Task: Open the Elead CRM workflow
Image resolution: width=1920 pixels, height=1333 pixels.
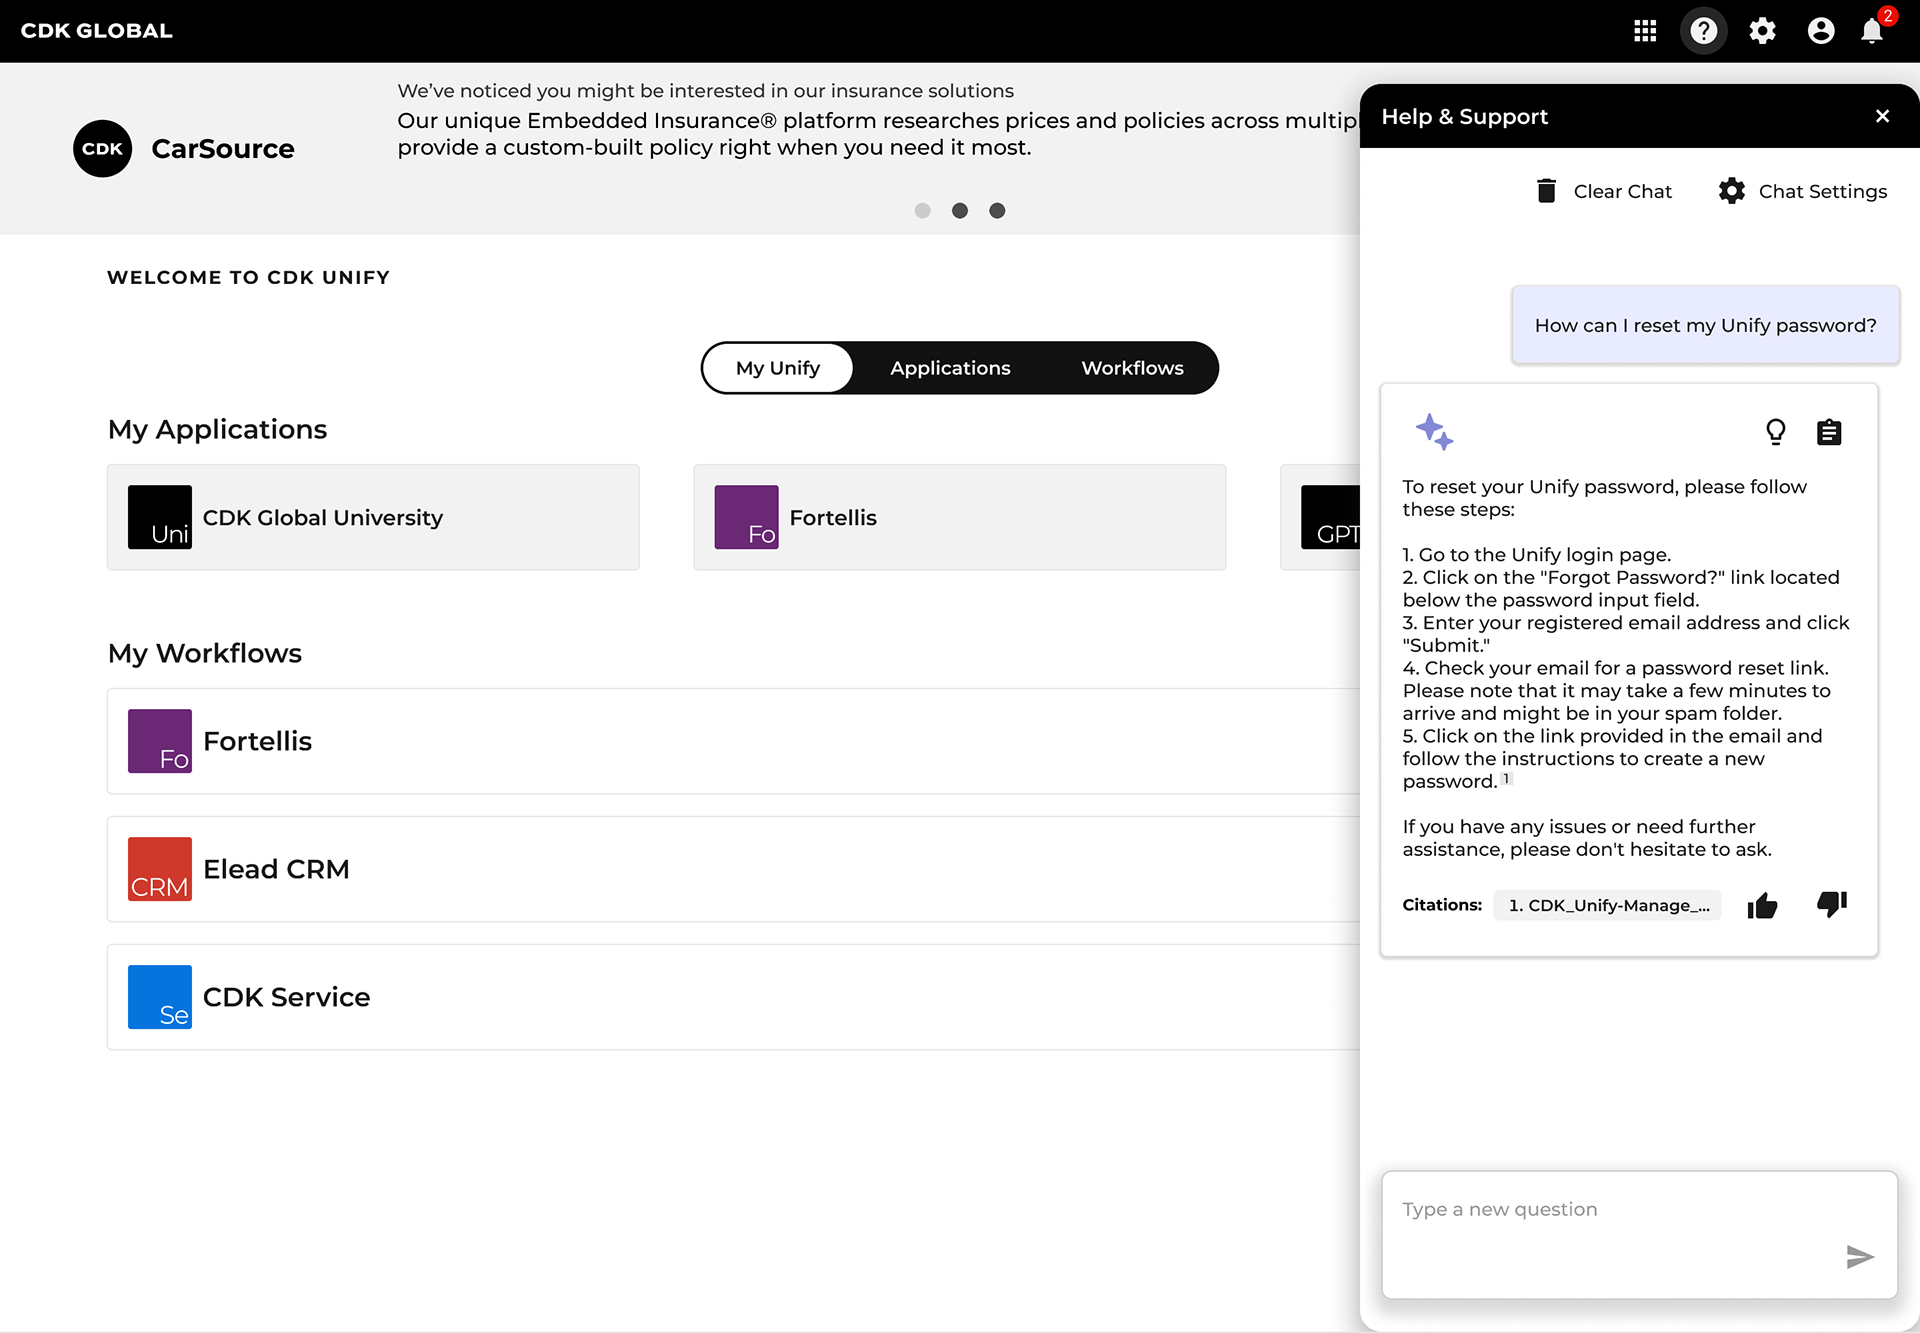Action: [x=734, y=869]
